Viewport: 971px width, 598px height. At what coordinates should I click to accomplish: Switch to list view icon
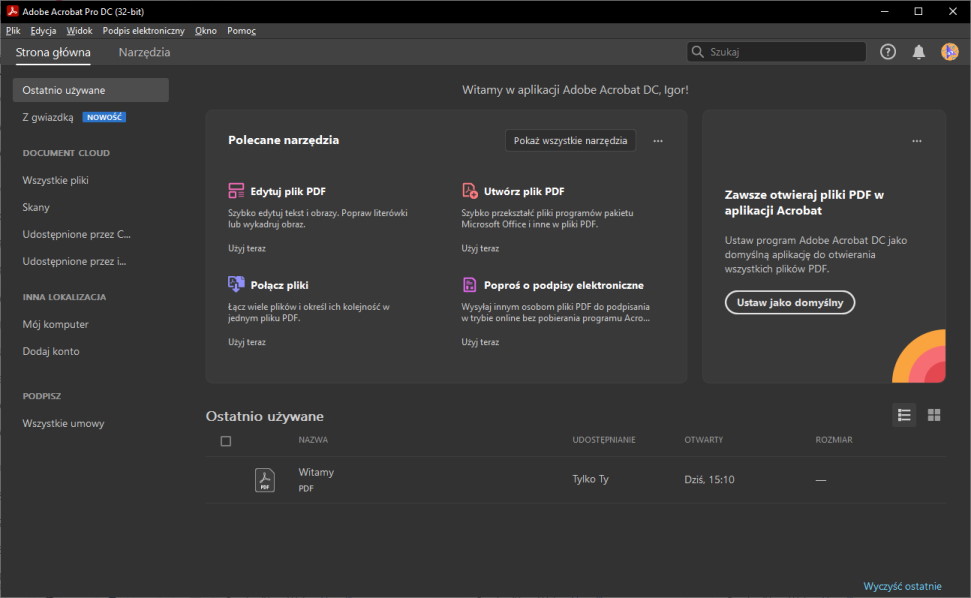pyautogui.click(x=904, y=415)
